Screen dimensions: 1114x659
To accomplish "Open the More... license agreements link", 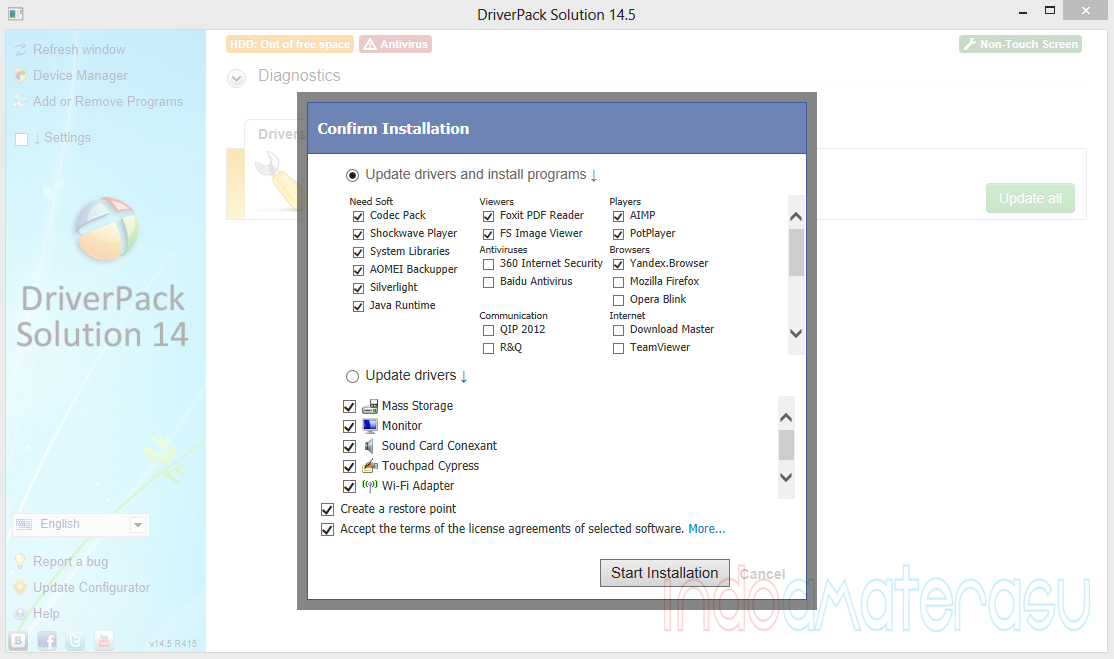I will (x=706, y=529).
